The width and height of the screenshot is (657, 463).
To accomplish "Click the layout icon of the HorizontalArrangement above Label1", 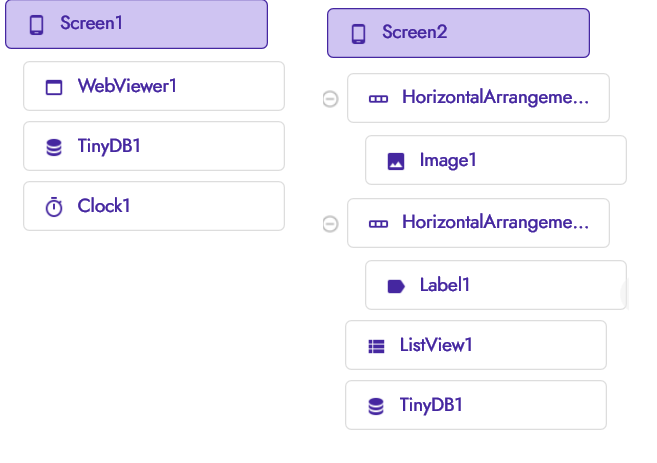I will pos(378,224).
